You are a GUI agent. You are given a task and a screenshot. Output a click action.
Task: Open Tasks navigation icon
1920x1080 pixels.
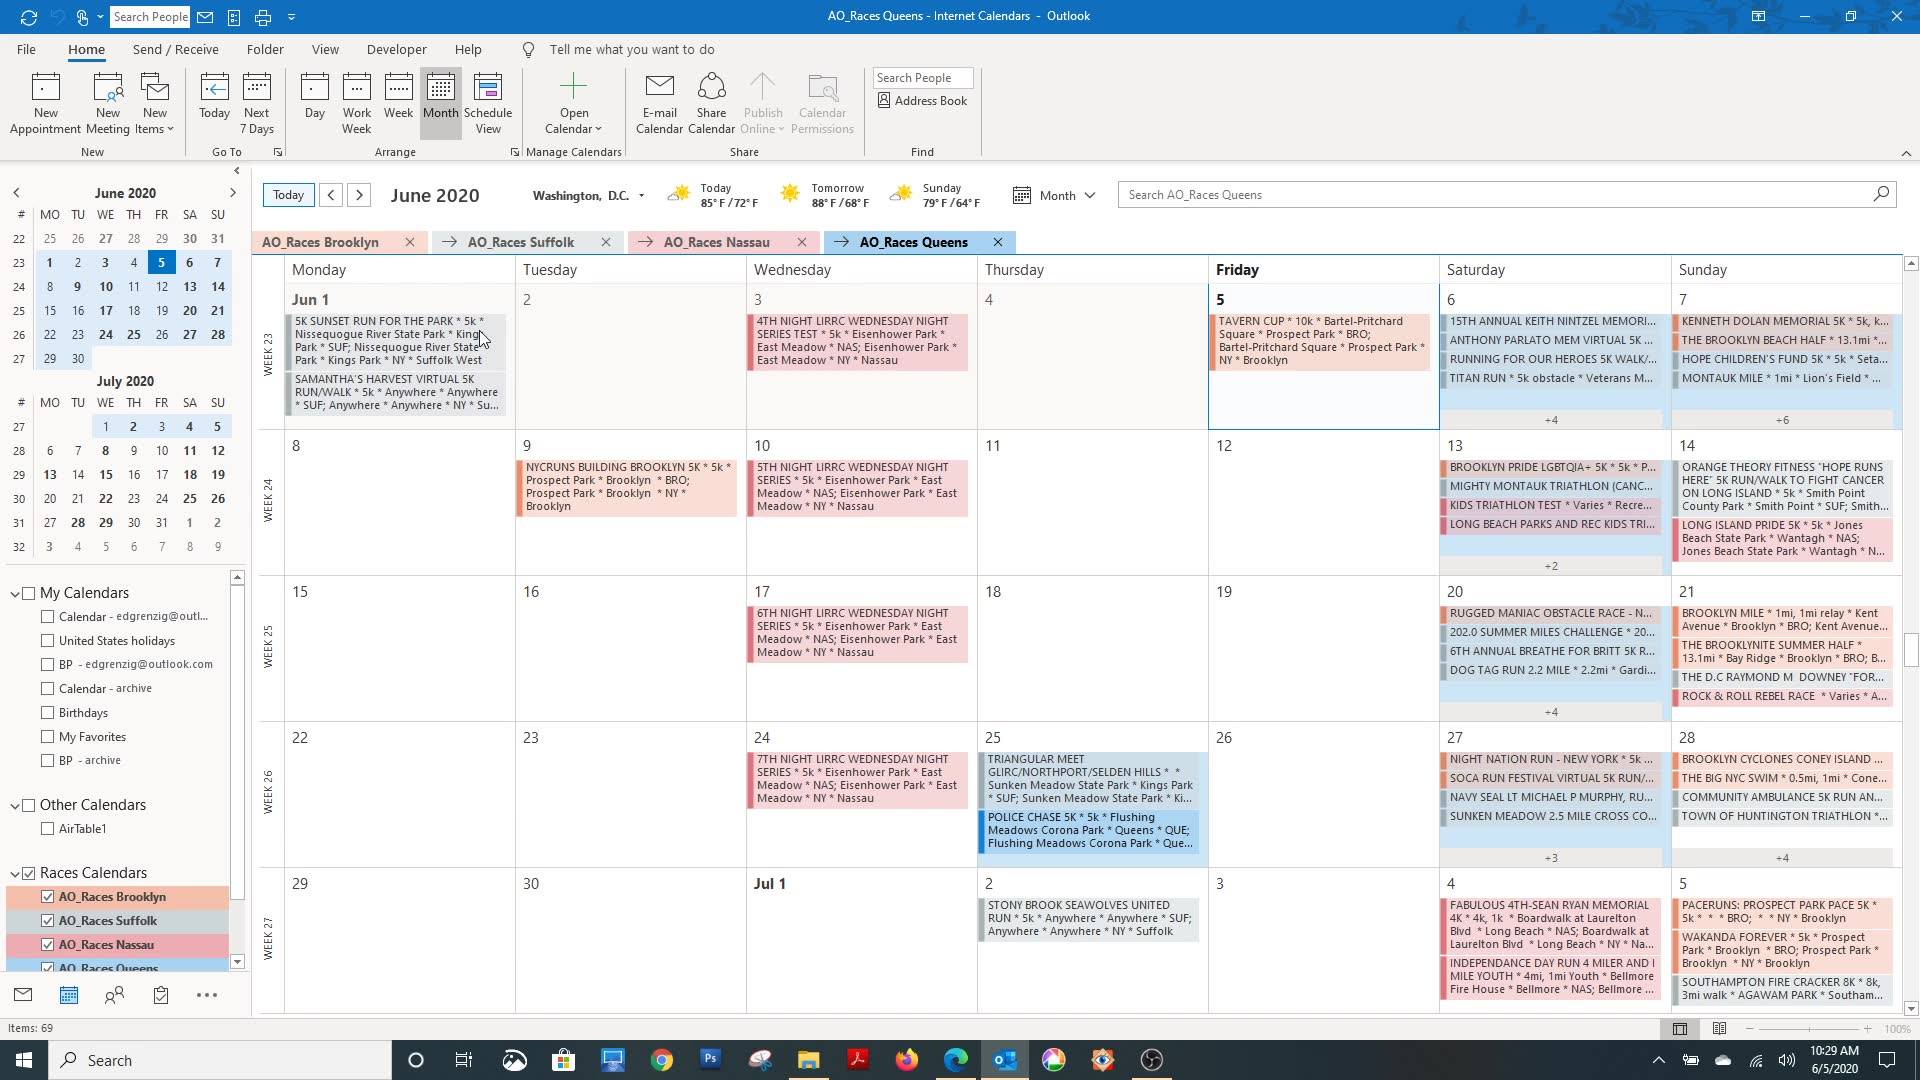pos(161,995)
